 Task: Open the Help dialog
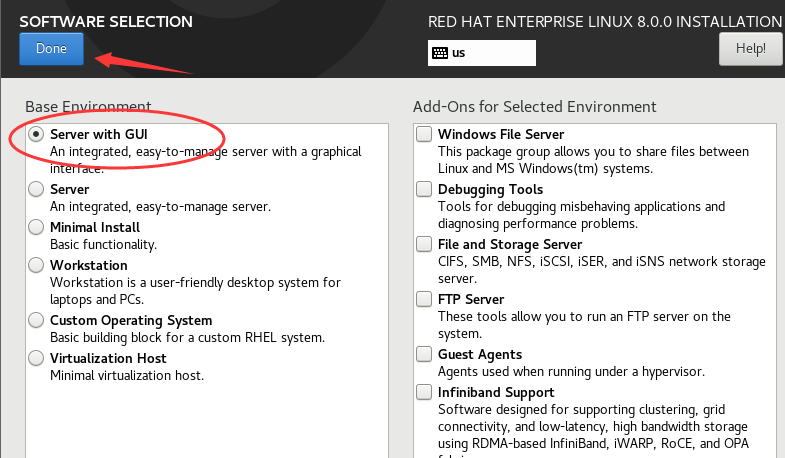coord(750,48)
